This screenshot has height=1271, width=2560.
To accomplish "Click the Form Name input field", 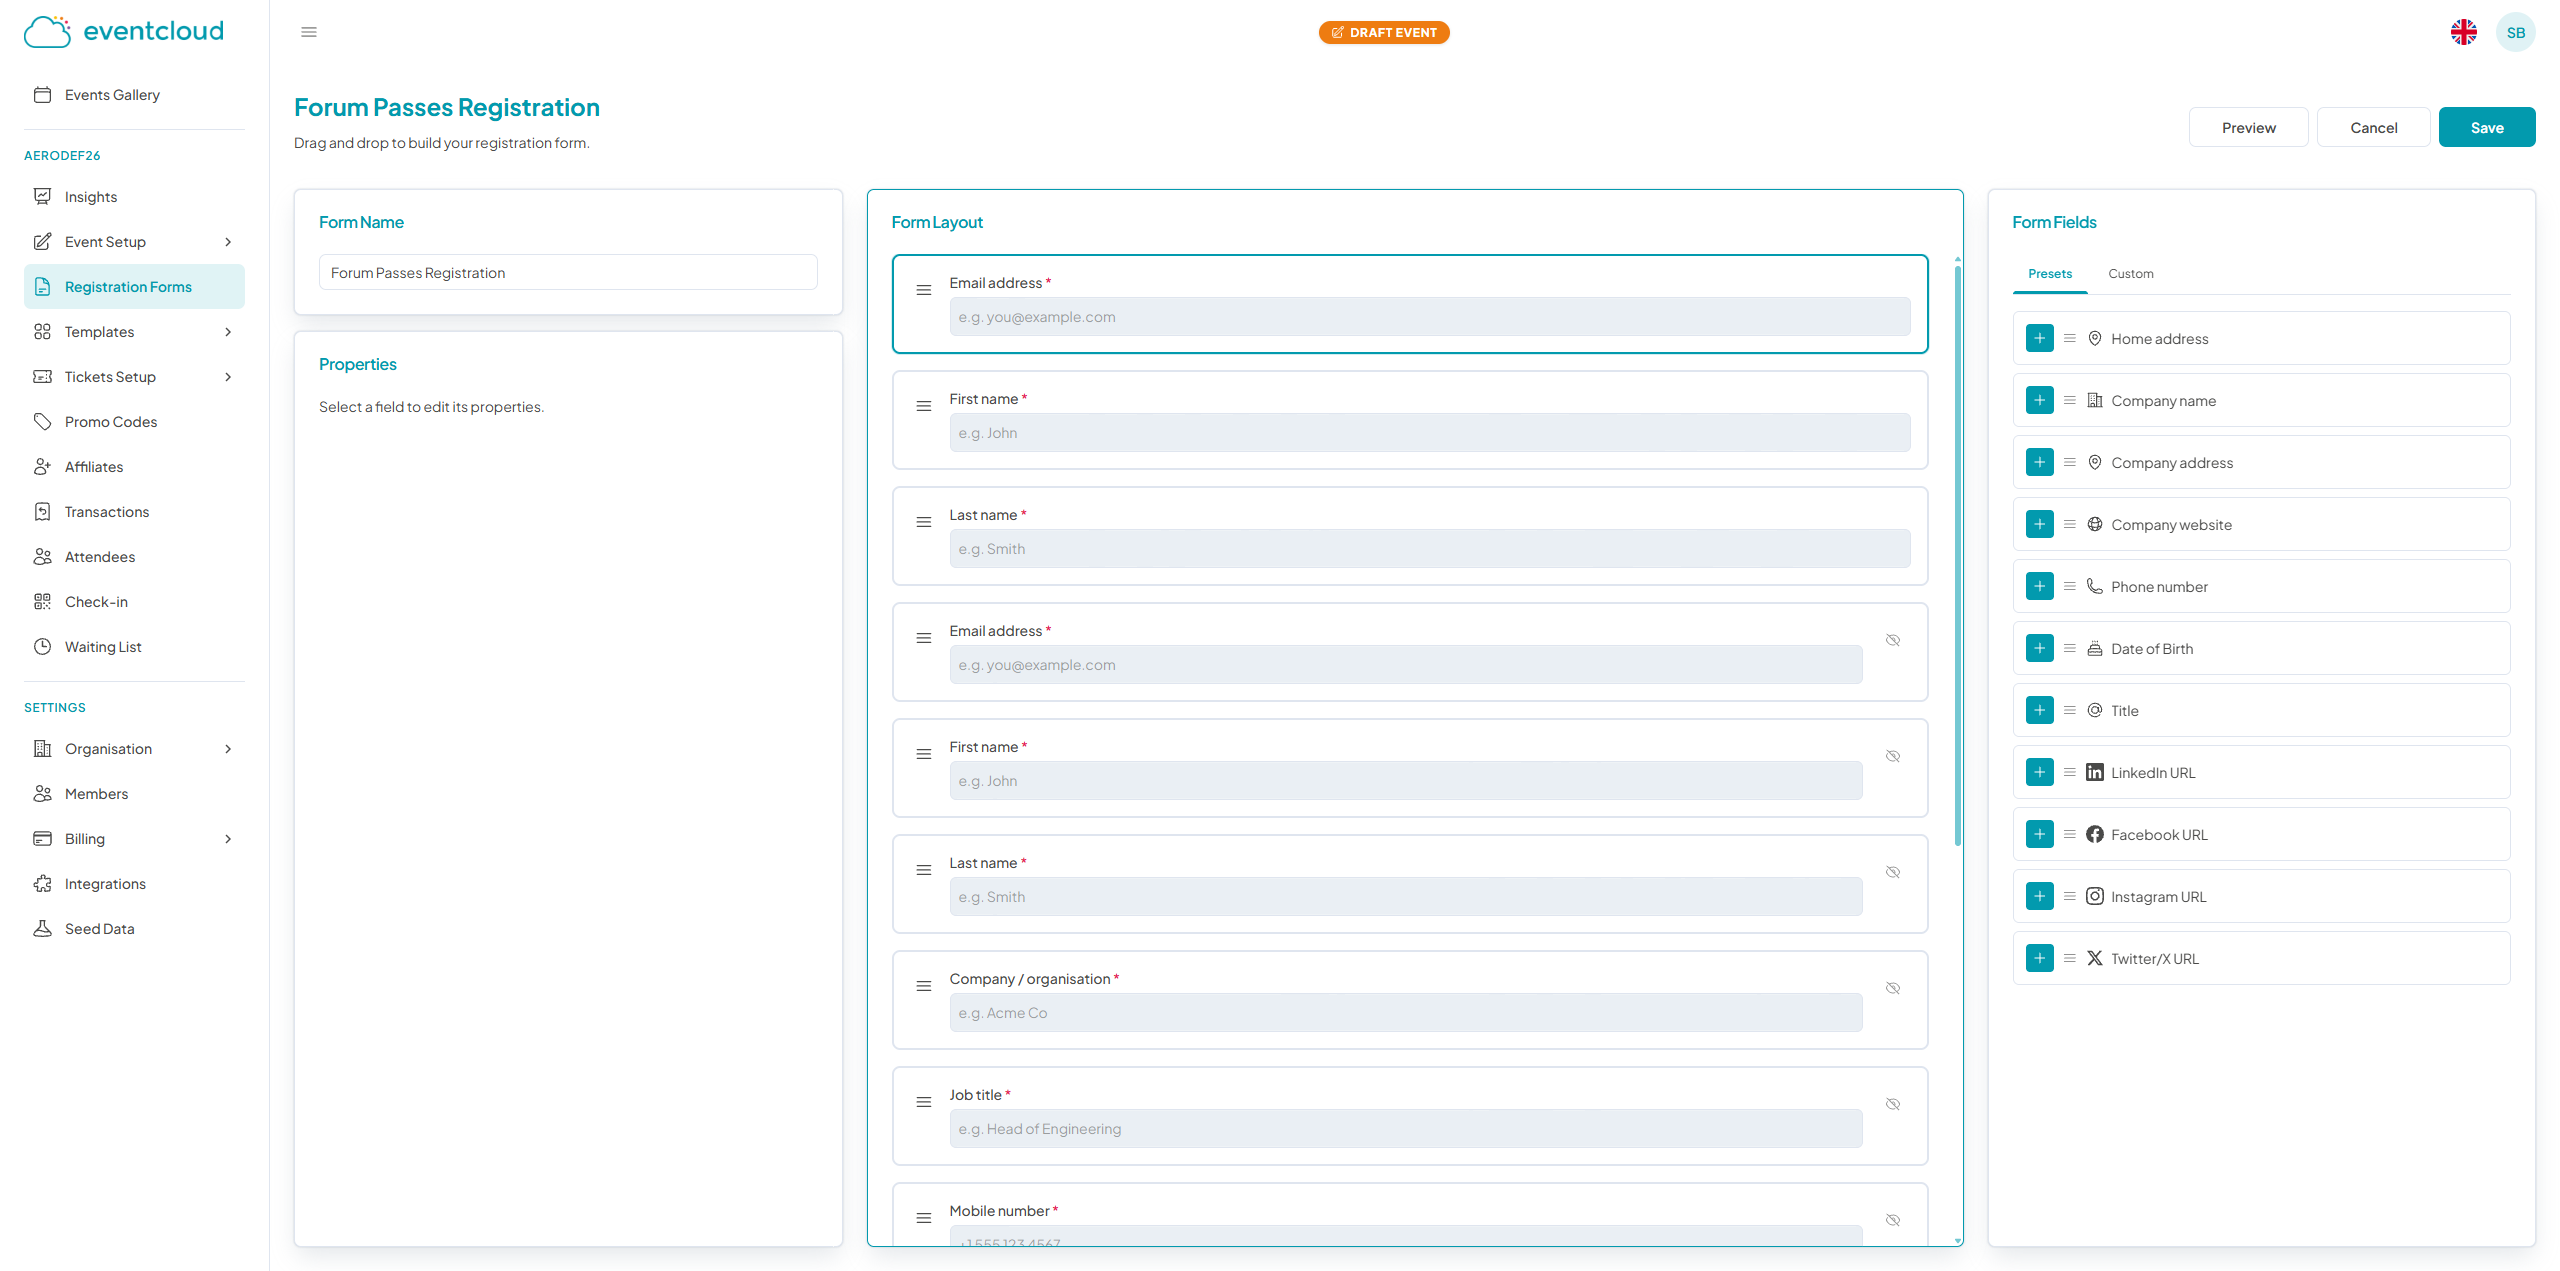I will click(x=568, y=273).
